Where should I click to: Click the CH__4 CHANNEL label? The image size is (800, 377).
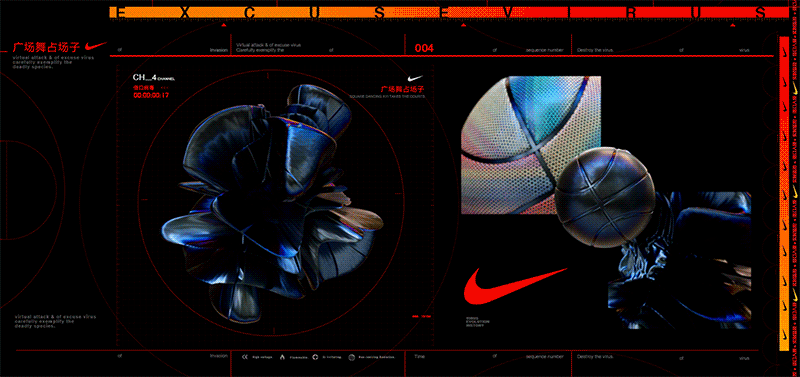coord(154,78)
